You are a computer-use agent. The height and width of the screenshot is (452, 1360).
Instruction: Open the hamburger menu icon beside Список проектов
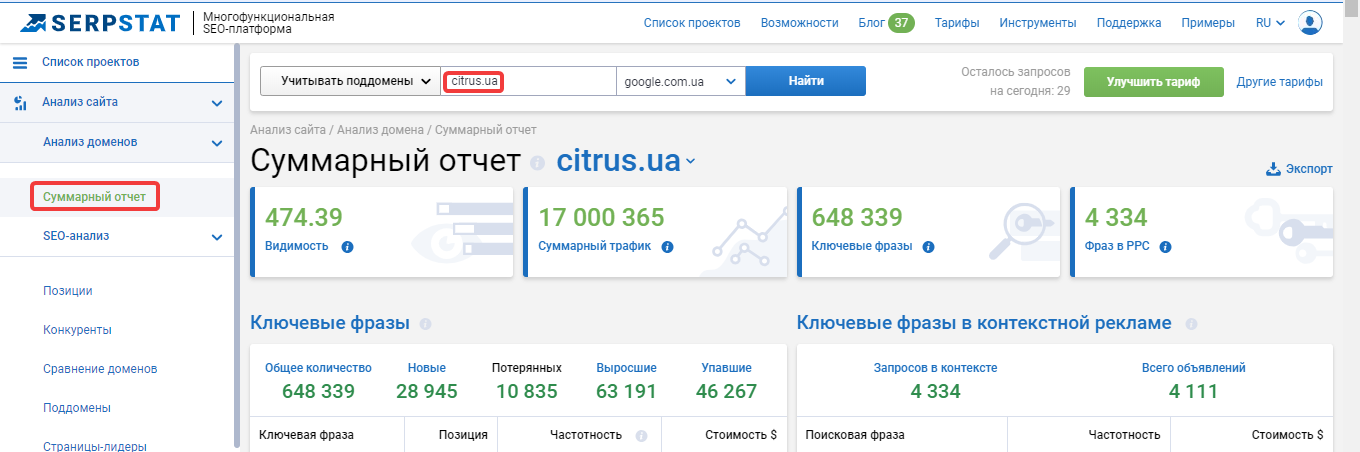coord(19,63)
